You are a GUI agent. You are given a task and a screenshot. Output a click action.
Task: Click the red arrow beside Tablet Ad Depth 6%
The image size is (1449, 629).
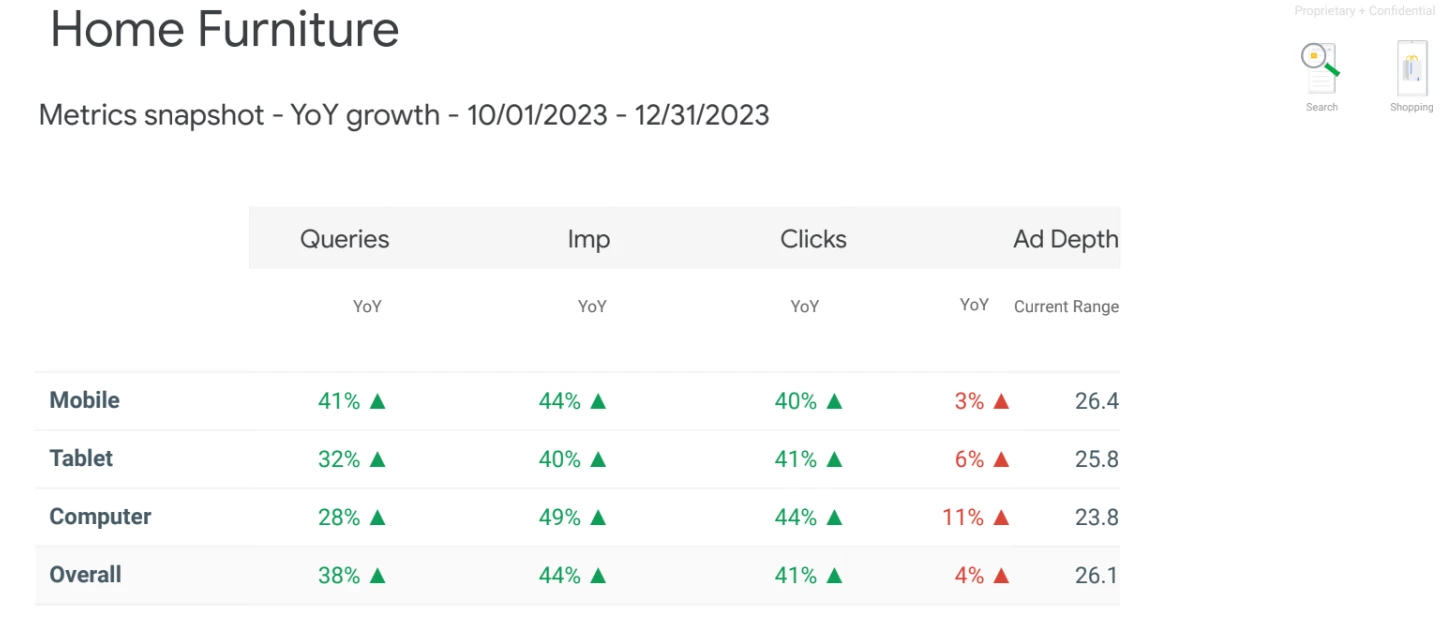click(x=1001, y=459)
